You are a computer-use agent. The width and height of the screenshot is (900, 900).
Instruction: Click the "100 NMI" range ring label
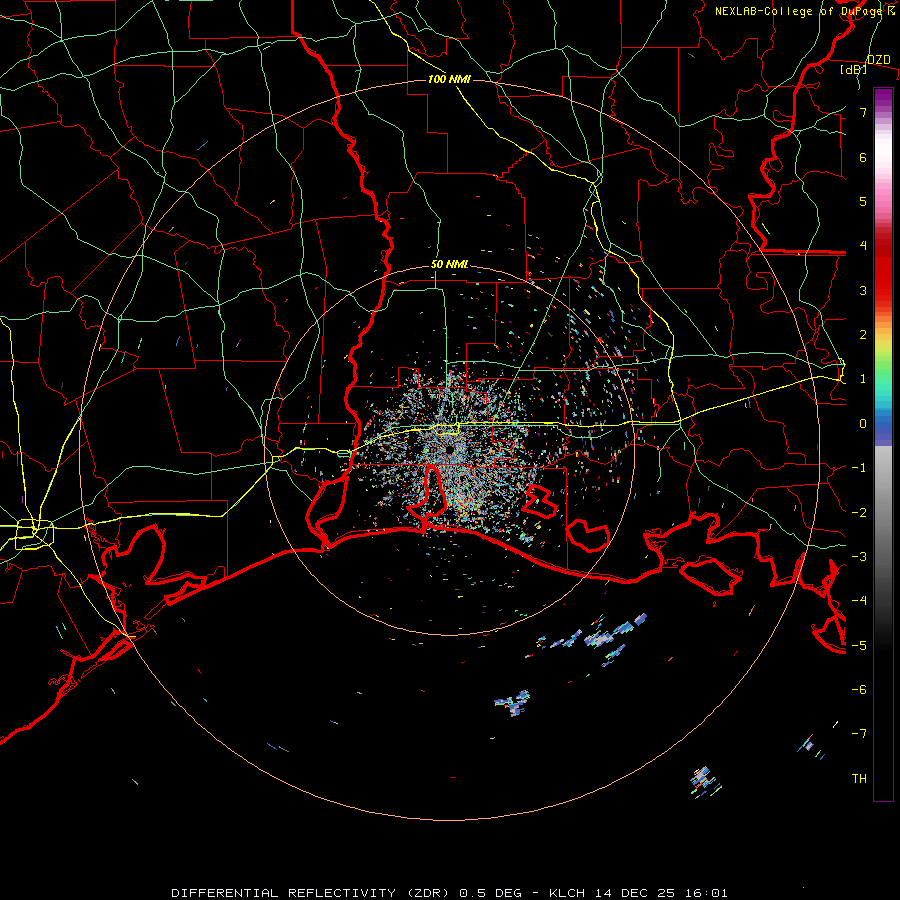449,79
